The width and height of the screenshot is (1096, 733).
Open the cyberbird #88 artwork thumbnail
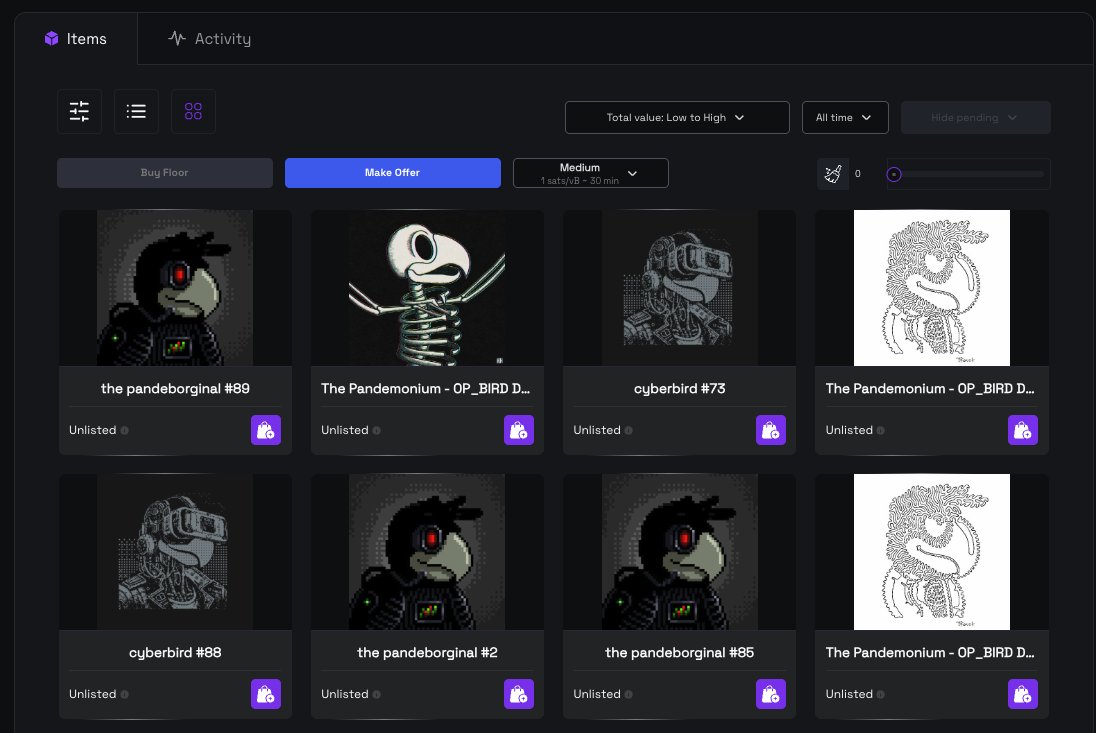point(175,552)
